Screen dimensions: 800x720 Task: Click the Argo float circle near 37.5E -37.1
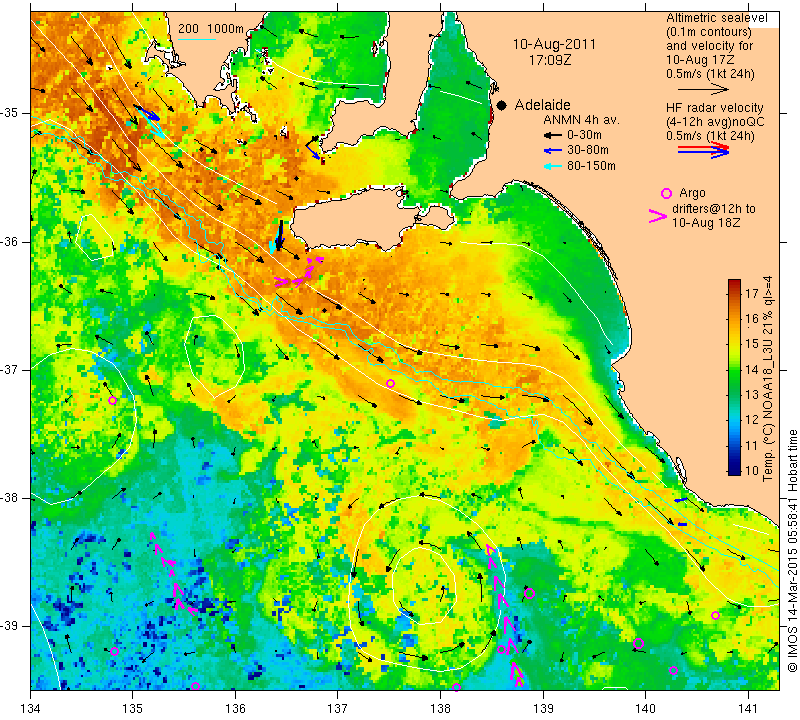click(x=390, y=383)
